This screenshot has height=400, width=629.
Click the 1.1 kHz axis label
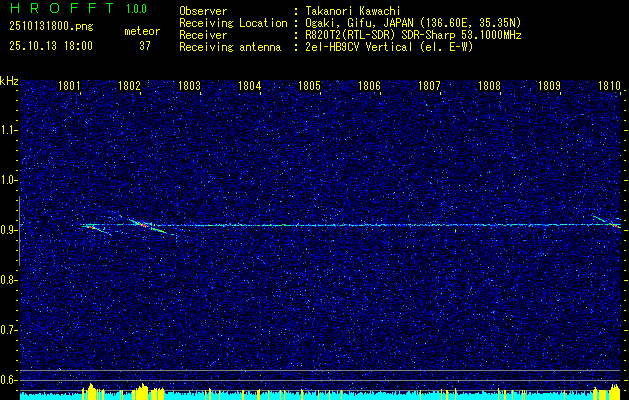tap(9, 130)
